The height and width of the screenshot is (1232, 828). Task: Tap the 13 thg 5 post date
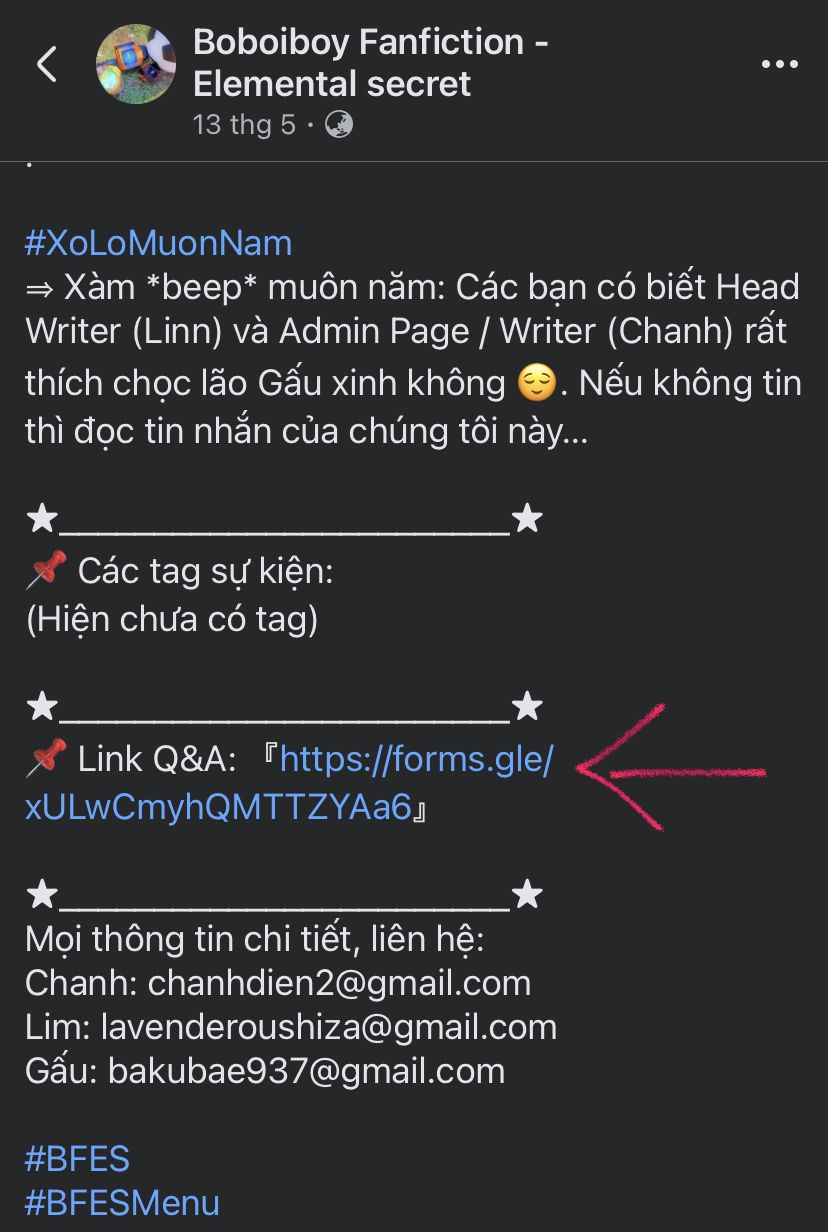[x=245, y=125]
